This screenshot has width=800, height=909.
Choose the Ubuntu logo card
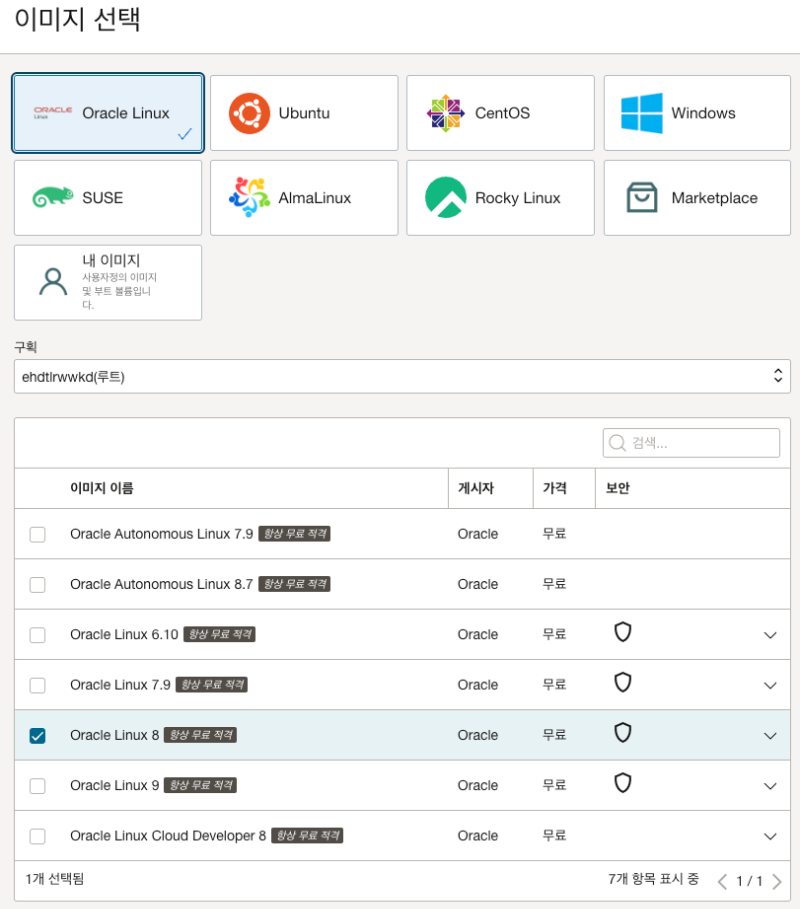pos(304,113)
